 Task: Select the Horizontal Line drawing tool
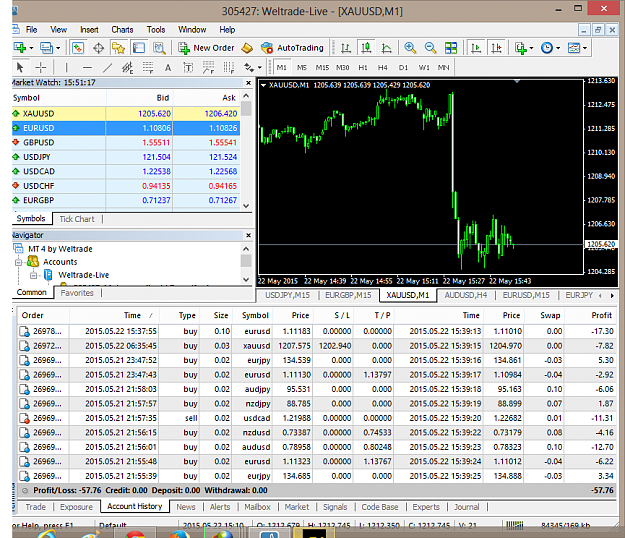pyautogui.click(x=87, y=68)
